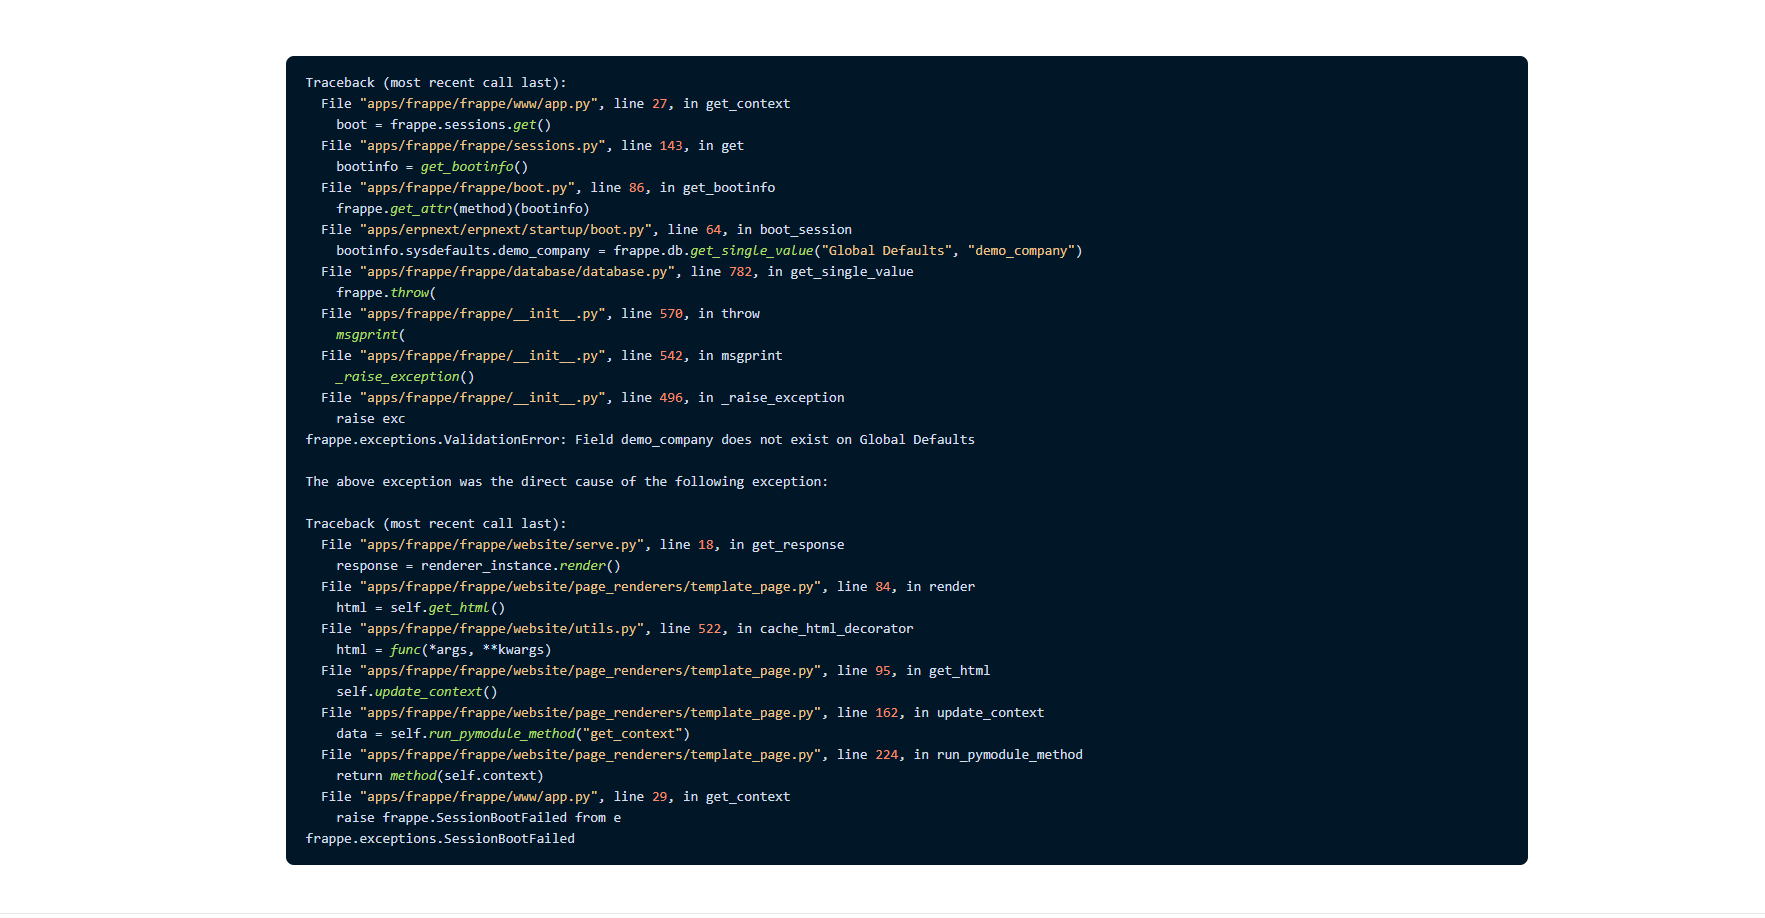Click line 27 app.py get_context entry
1765x918 pixels.
coord(555,104)
